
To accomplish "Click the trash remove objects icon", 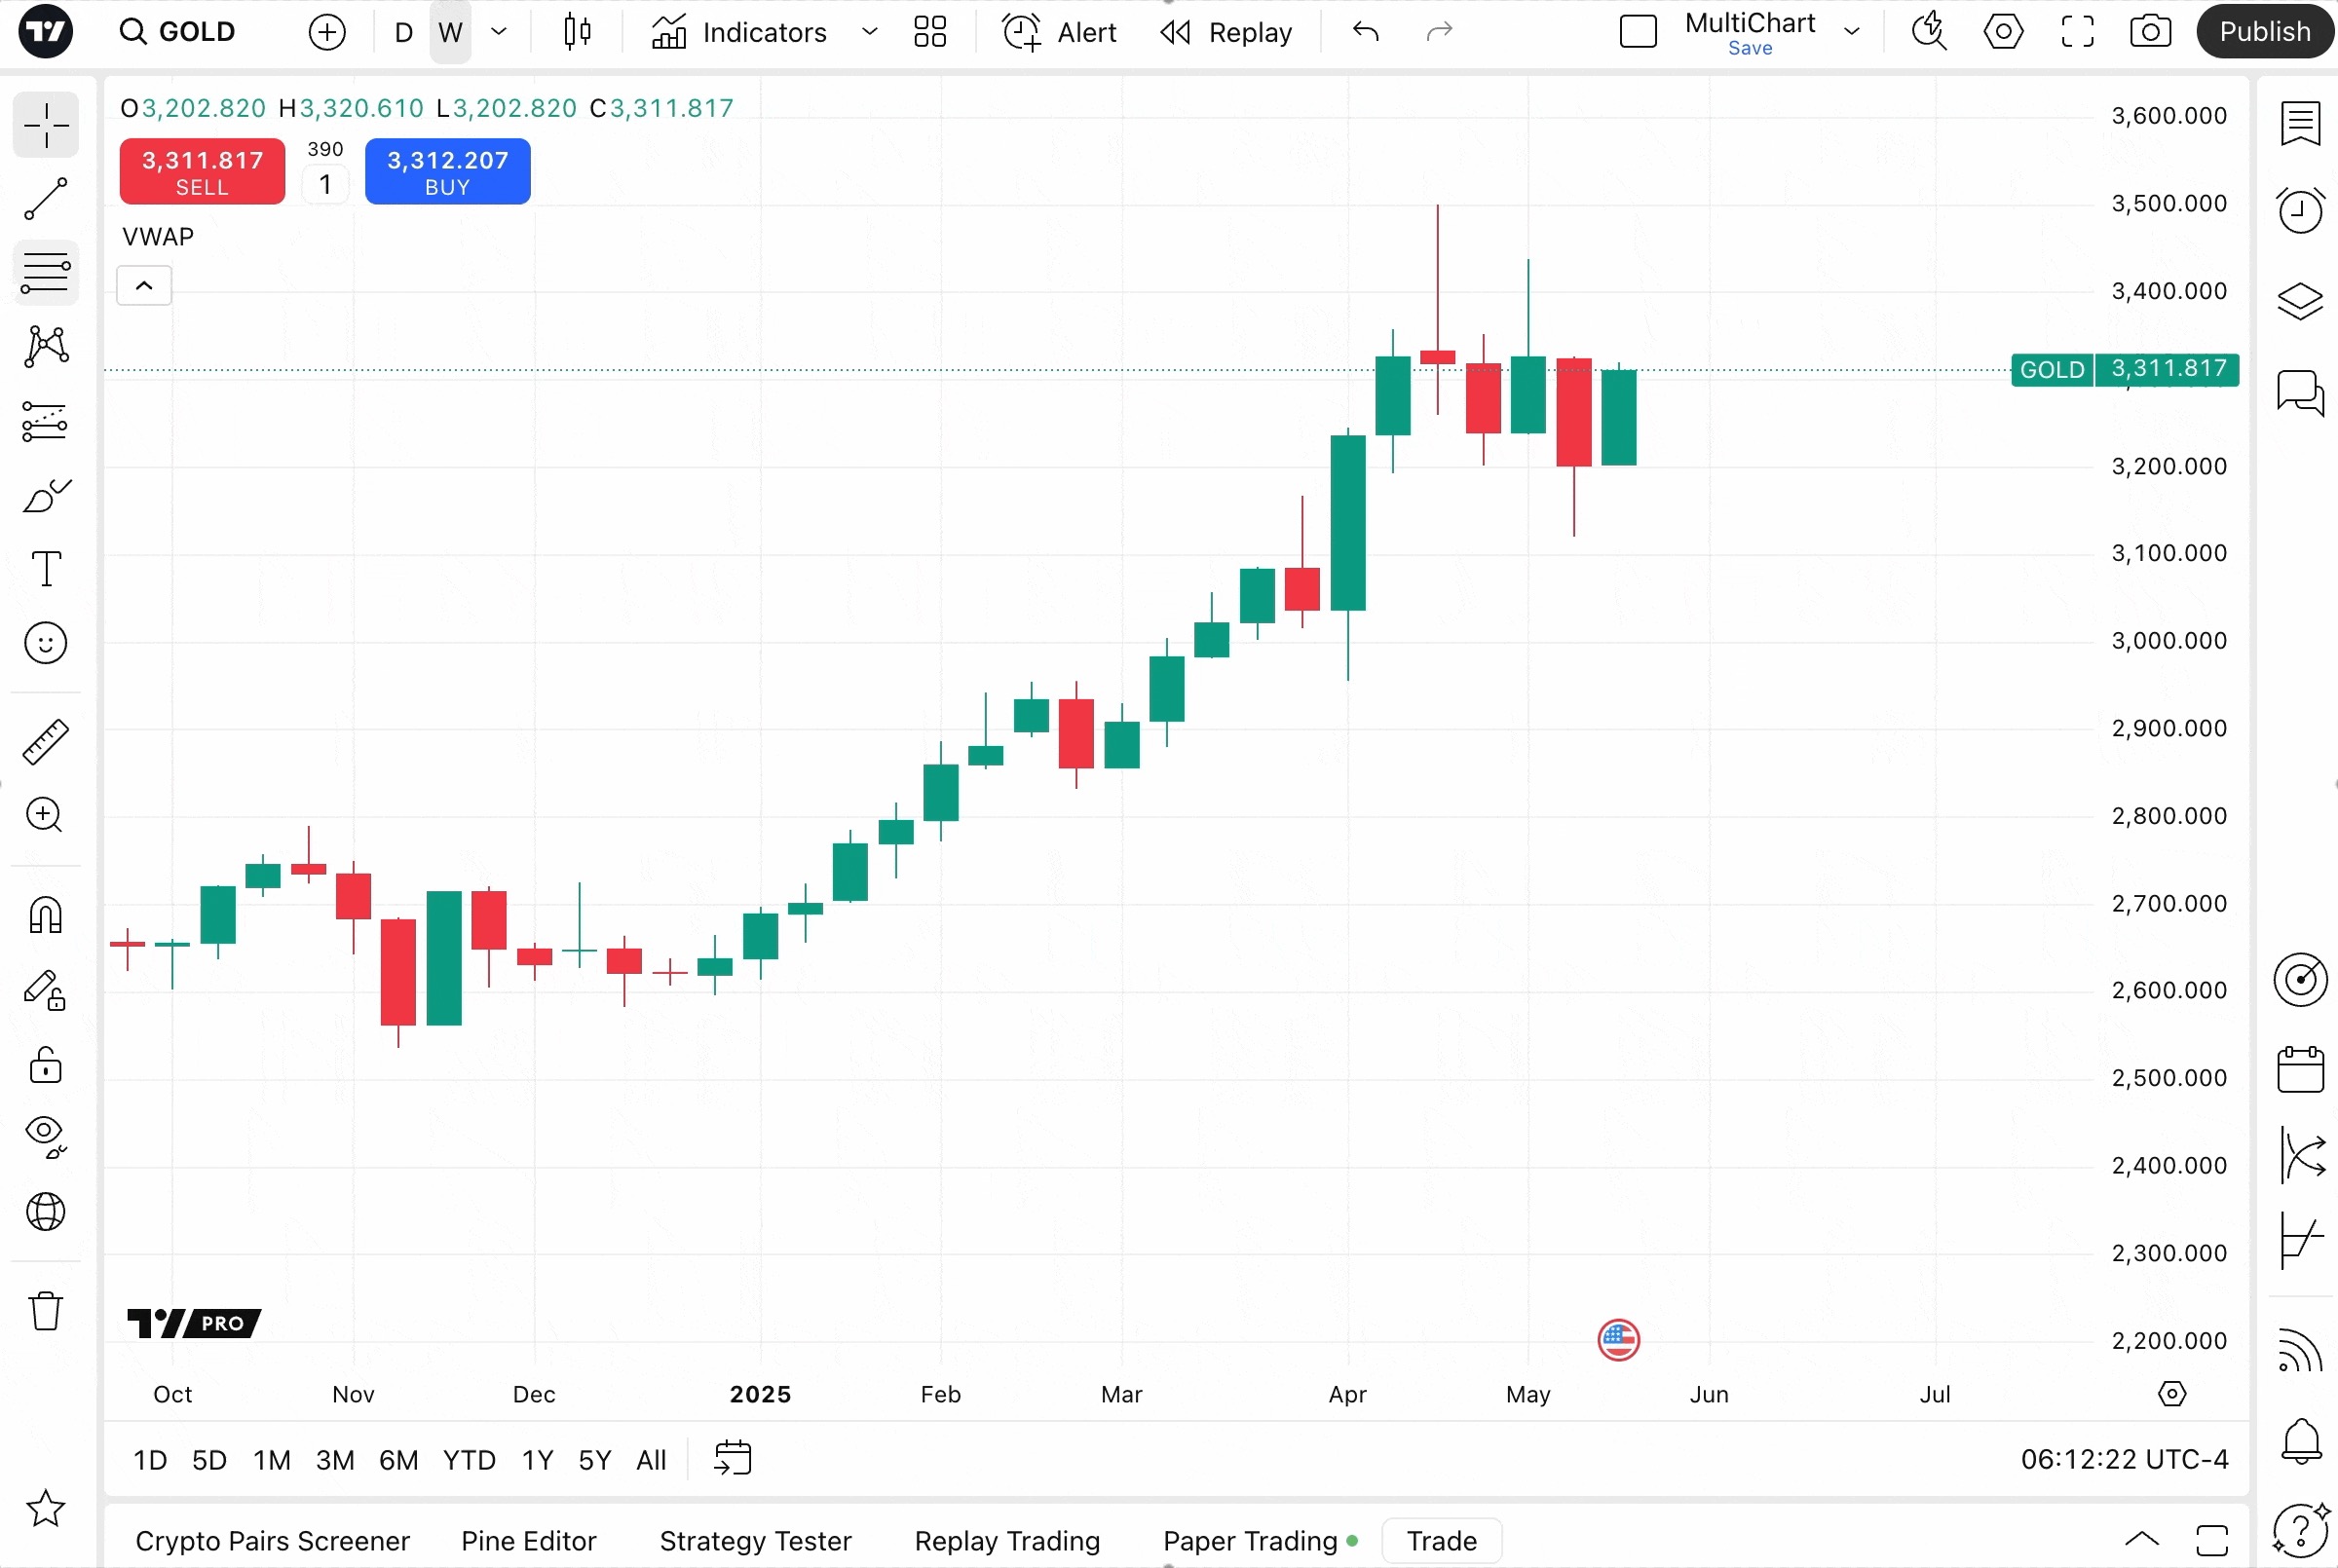I will point(46,1310).
